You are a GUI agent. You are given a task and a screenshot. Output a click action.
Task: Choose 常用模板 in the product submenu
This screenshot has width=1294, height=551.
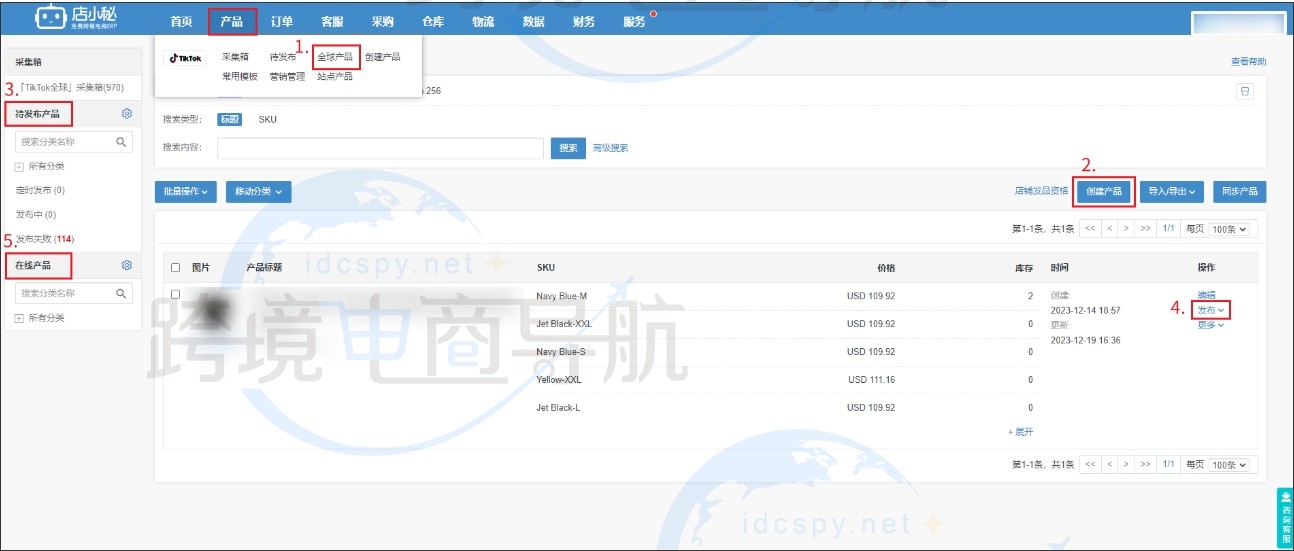(x=240, y=76)
